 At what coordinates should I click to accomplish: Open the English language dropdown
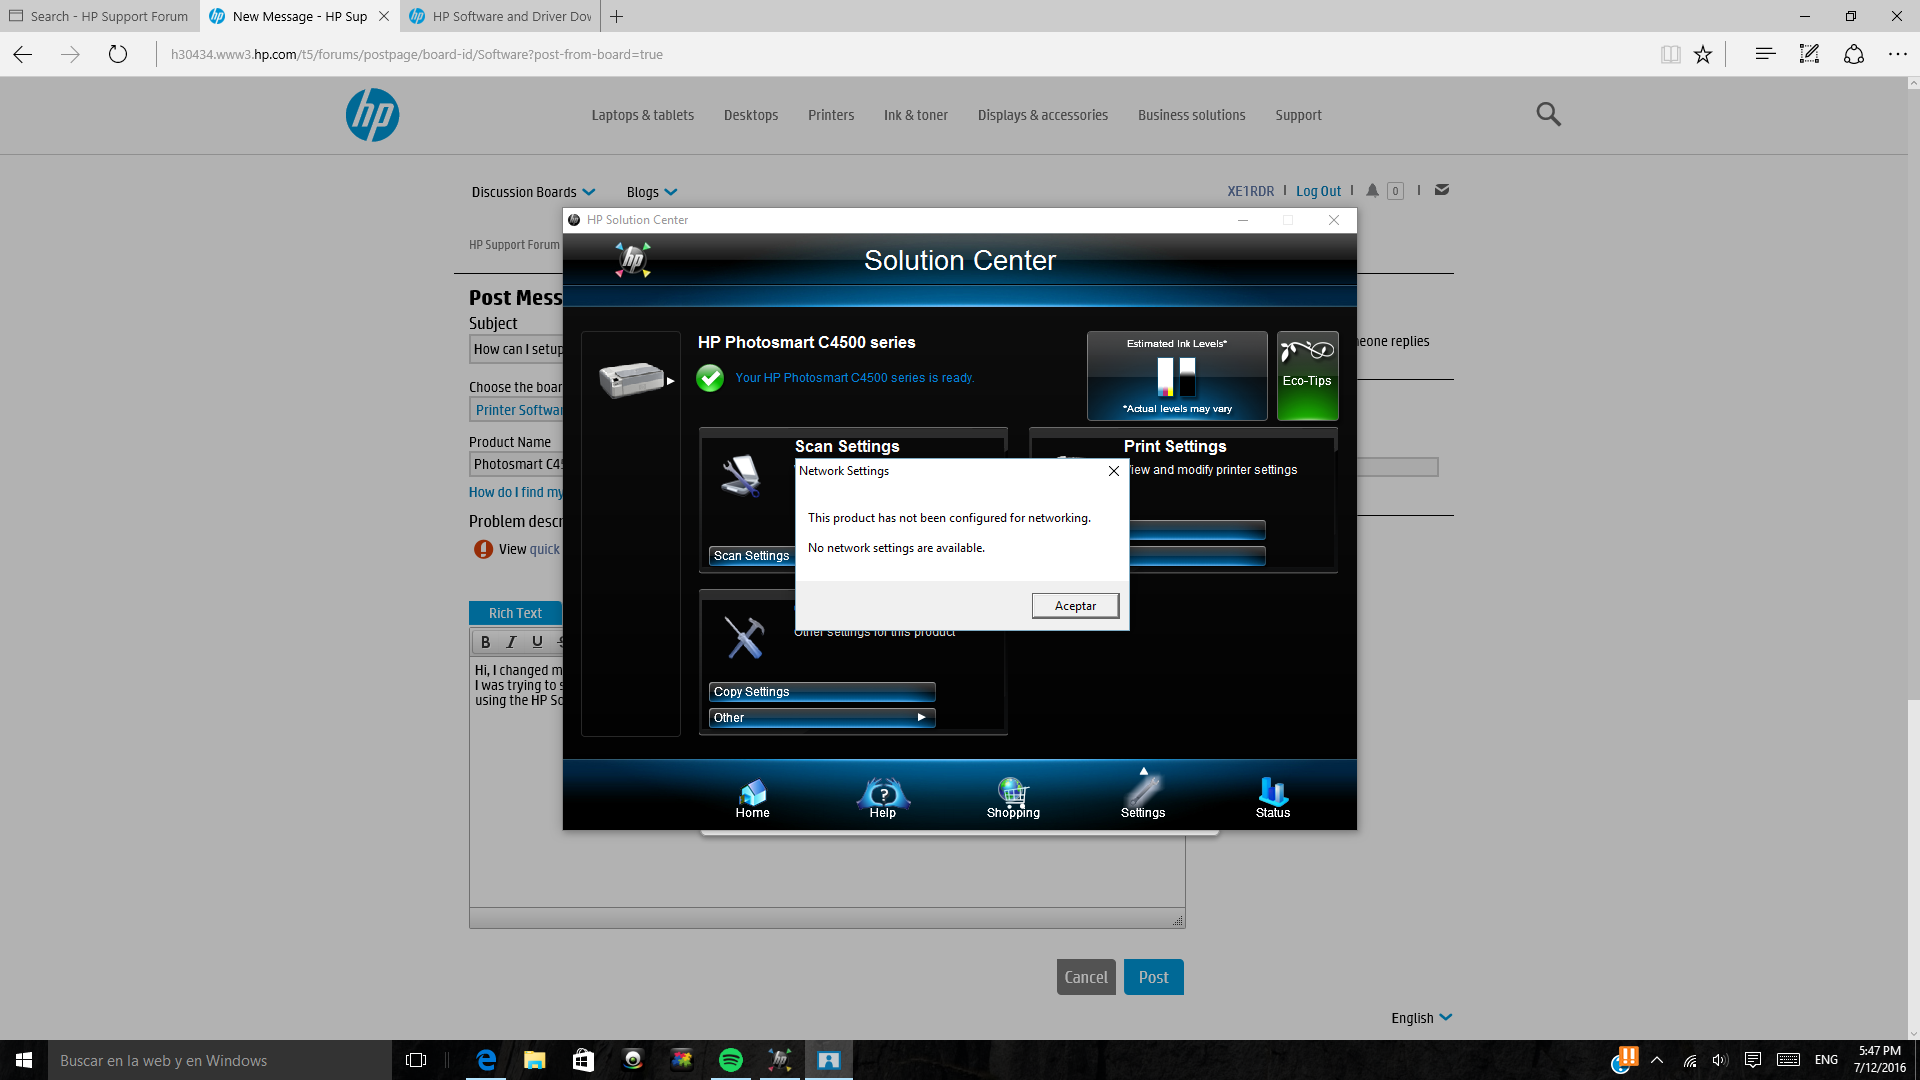coord(1421,1018)
